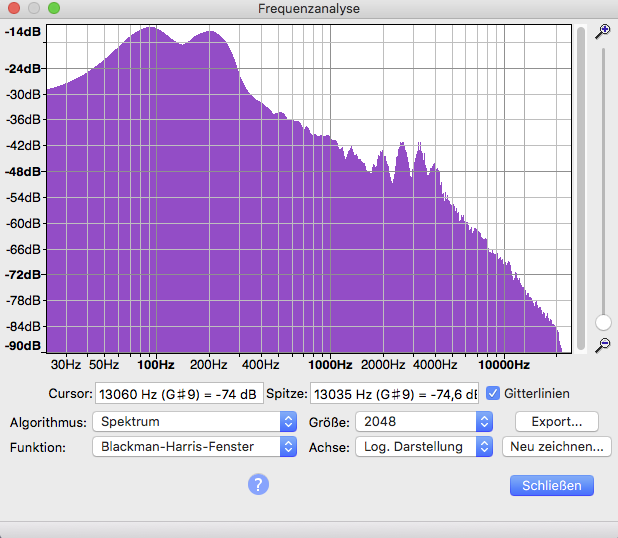The image size is (618, 538).
Task: Open the help question mark button
Action: pyautogui.click(x=258, y=484)
